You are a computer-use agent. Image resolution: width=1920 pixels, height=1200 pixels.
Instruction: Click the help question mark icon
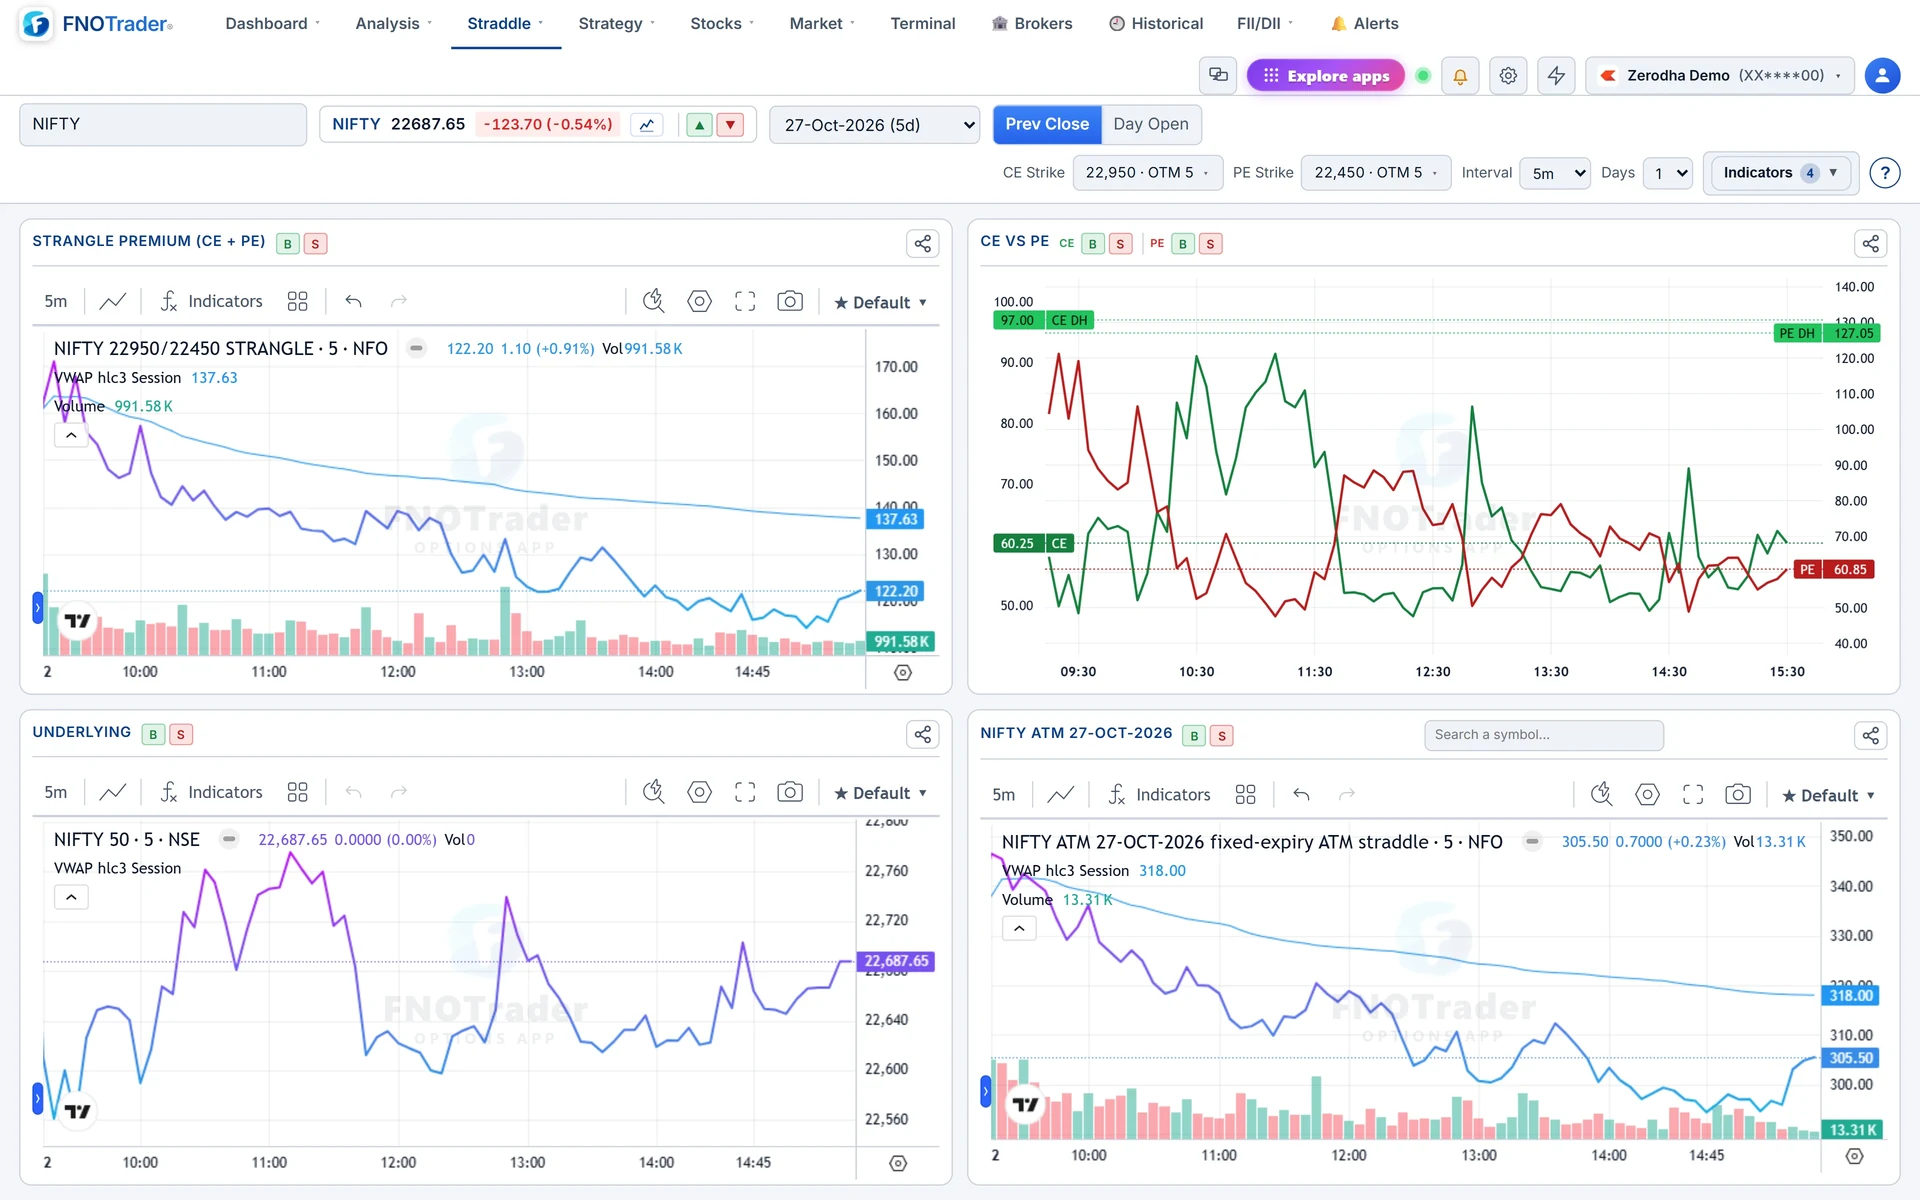pyautogui.click(x=1884, y=173)
